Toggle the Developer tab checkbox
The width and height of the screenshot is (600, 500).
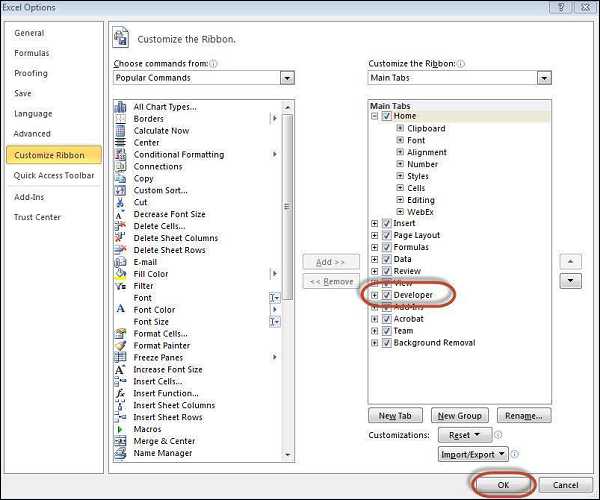pos(386,295)
